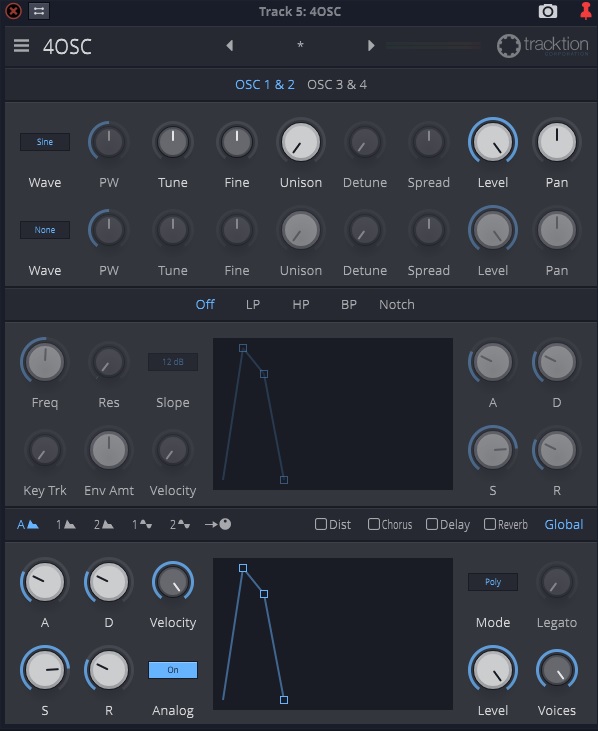The image size is (598, 731).
Task: Click the Legato knob
Action: pos(557,582)
